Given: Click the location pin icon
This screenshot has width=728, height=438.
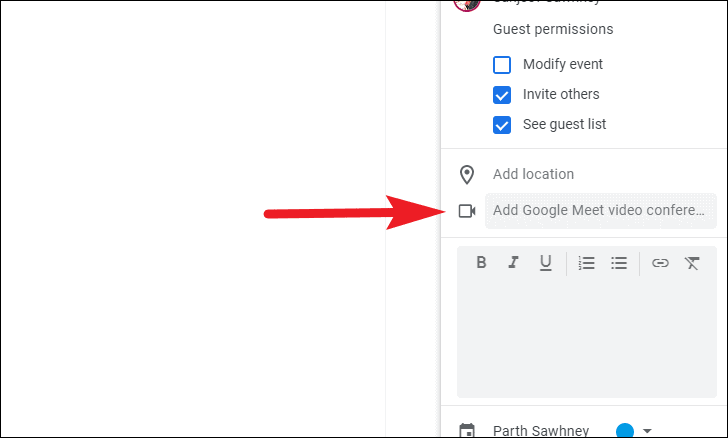Looking at the screenshot, I should click(x=467, y=175).
